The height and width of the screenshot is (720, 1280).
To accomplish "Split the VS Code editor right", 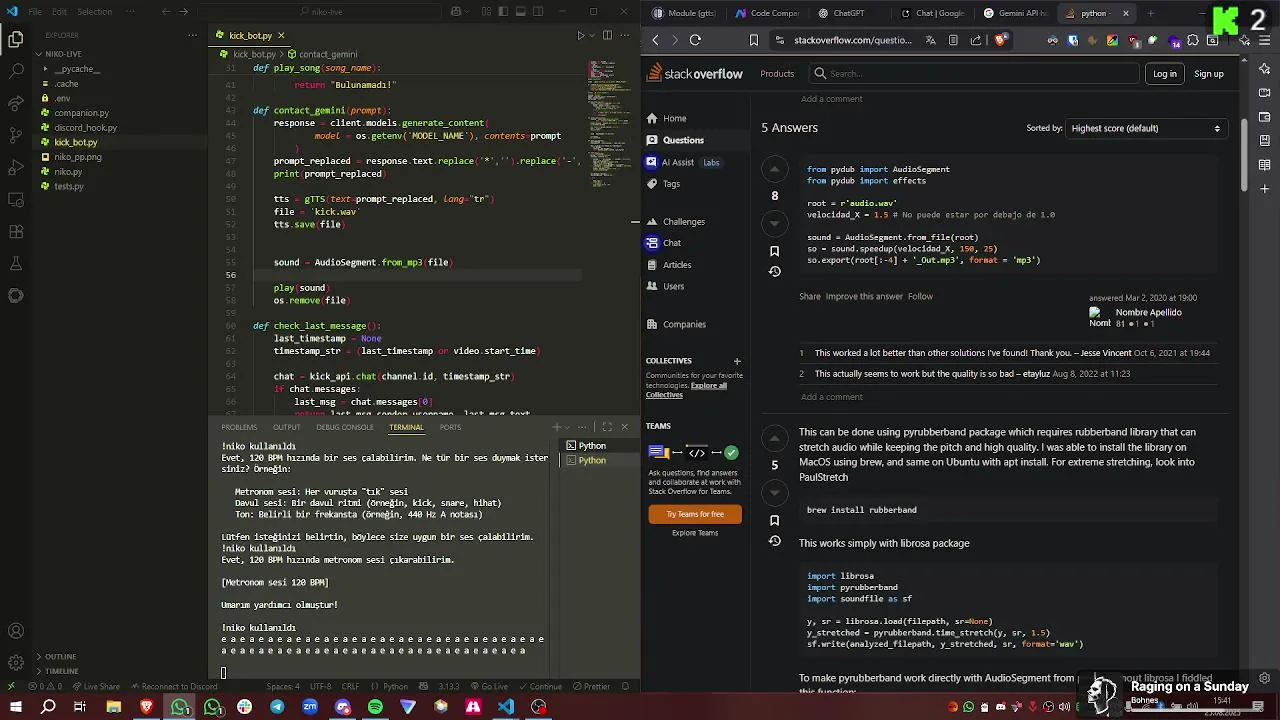I will pos(607,35).
